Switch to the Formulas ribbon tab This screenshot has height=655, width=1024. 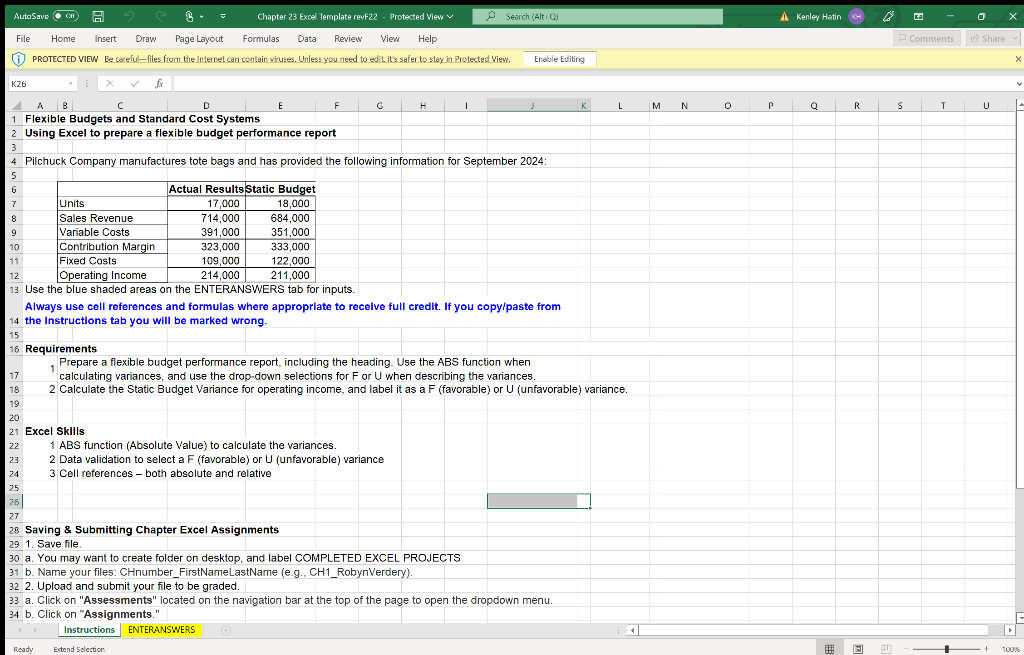[261, 38]
